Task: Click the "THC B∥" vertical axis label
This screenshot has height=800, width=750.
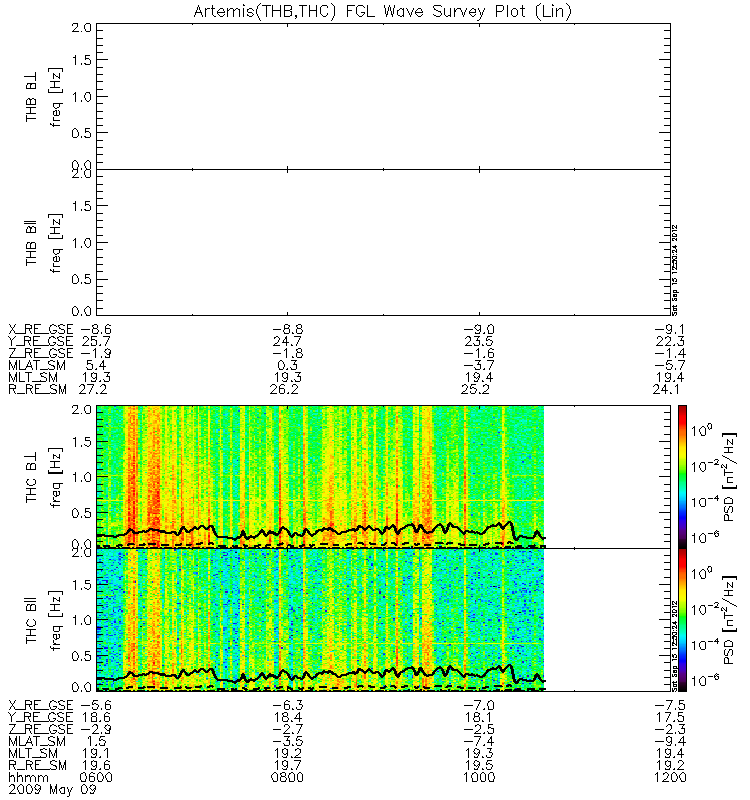Action: pos(32,620)
